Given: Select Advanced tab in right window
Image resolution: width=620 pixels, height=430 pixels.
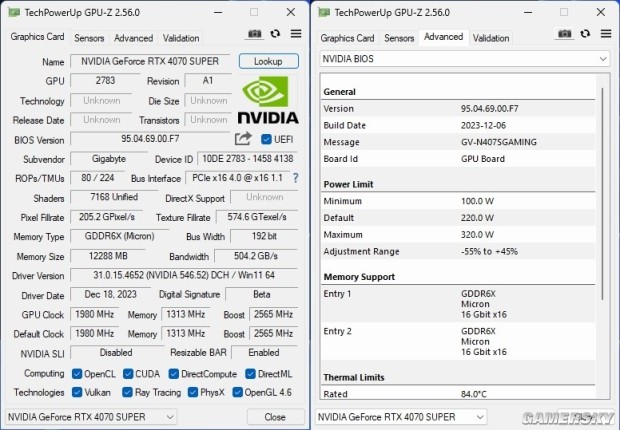Looking at the screenshot, I should point(444,37).
